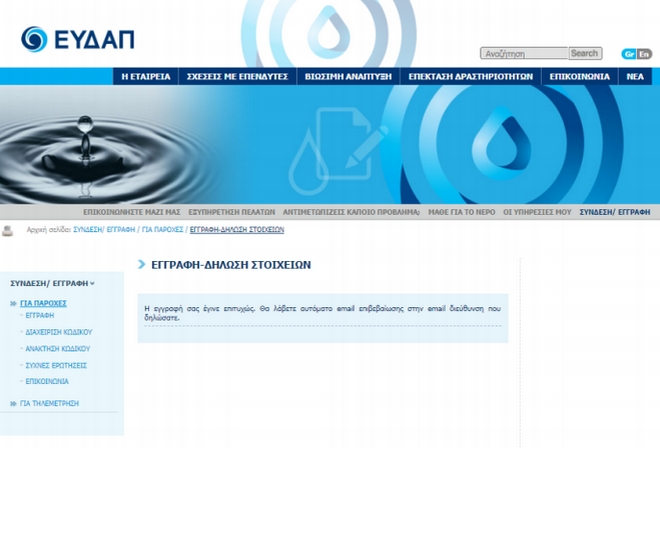Image resolution: width=660 pixels, height=559 pixels.
Task: Collapse the ΓΙΑ ΠΑΡΟΧΕΣ sidebar section
Action: coord(43,303)
